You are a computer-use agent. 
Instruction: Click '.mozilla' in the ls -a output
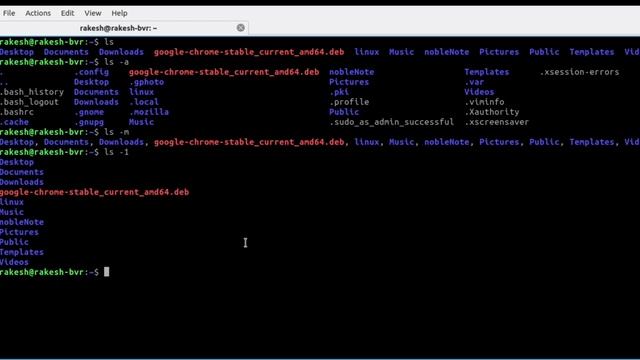click(x=149, y=112)
